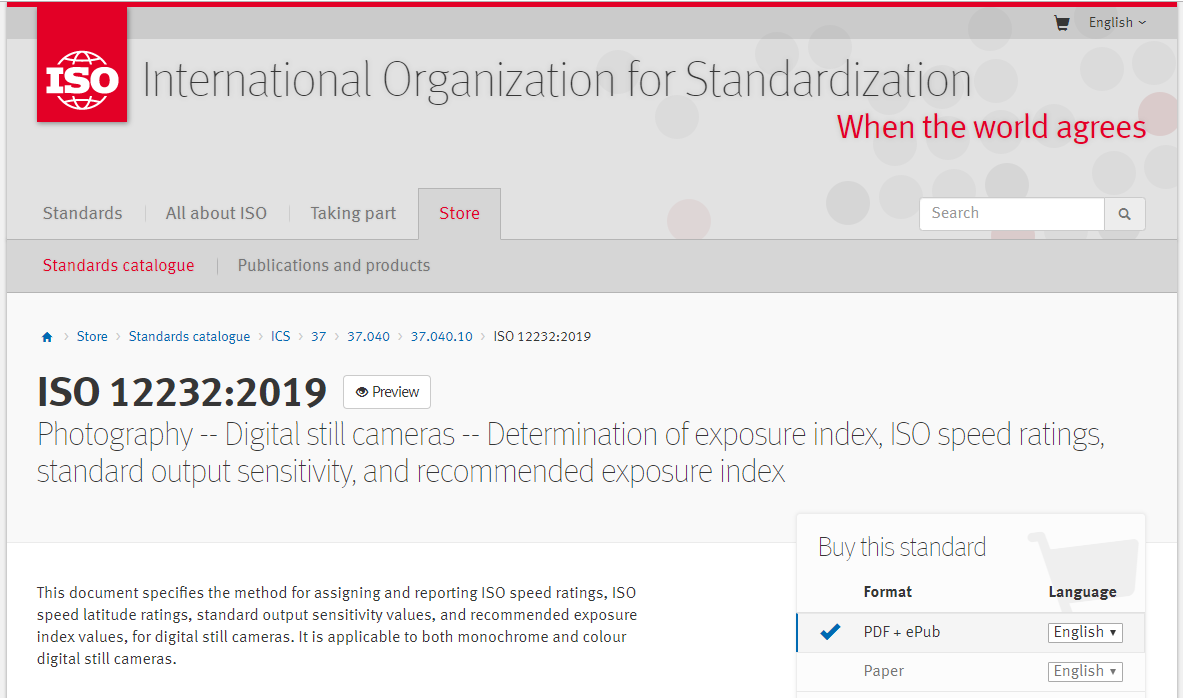Open the English language menu in header
The height and width of the screenshot is (698, 1183).
click(1117, 23)
